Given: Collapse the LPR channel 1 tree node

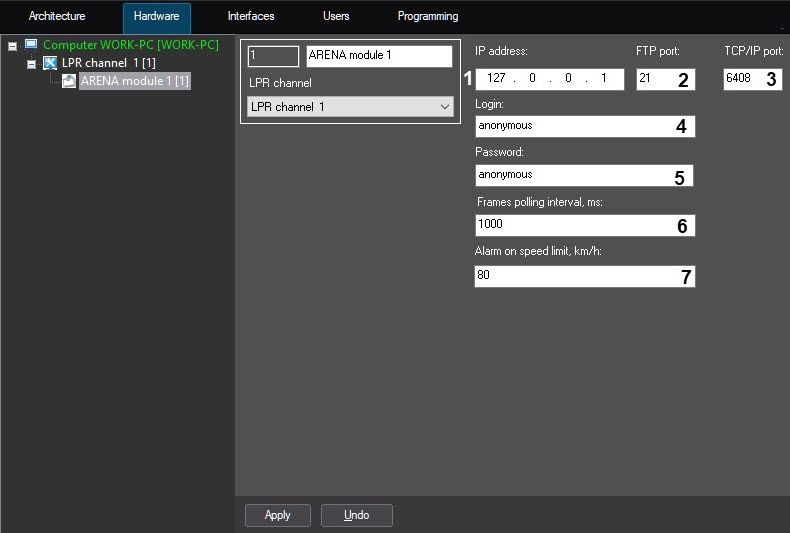Looking at the screenshot, I should click(32, 64).
